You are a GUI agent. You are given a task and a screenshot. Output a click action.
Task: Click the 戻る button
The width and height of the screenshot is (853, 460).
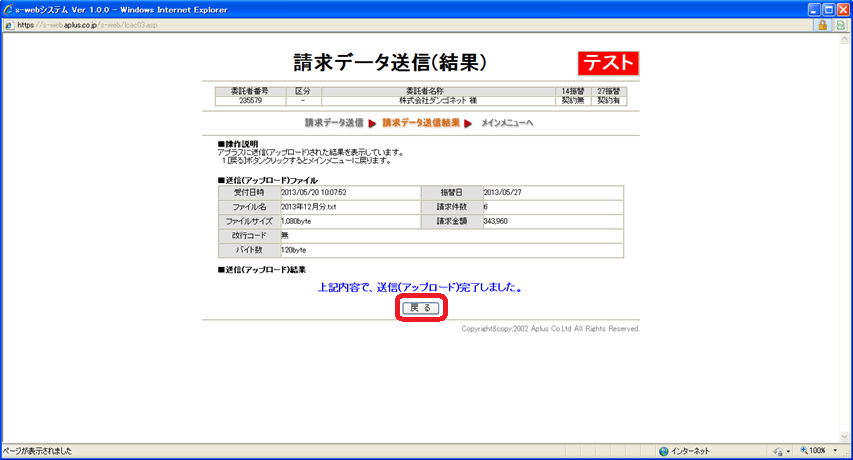coord(421,308)
